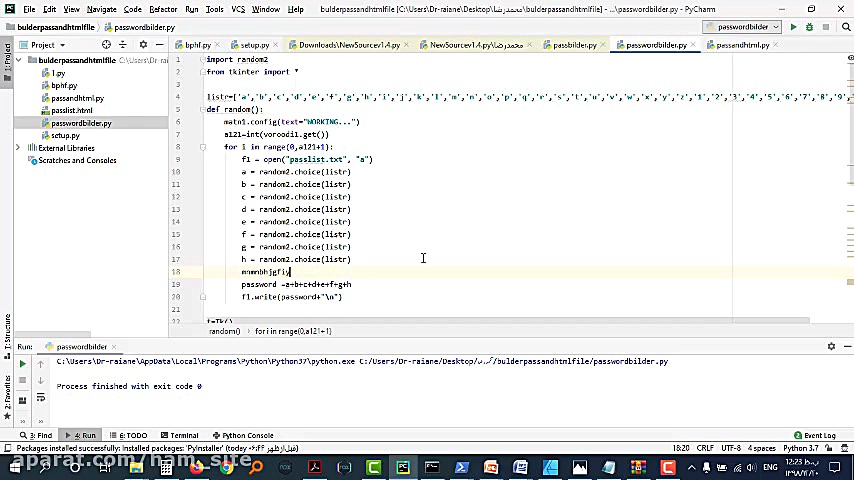854x480 pixels.
Task: Open the Python Console tool window
Action: click(x=243, y=435)
